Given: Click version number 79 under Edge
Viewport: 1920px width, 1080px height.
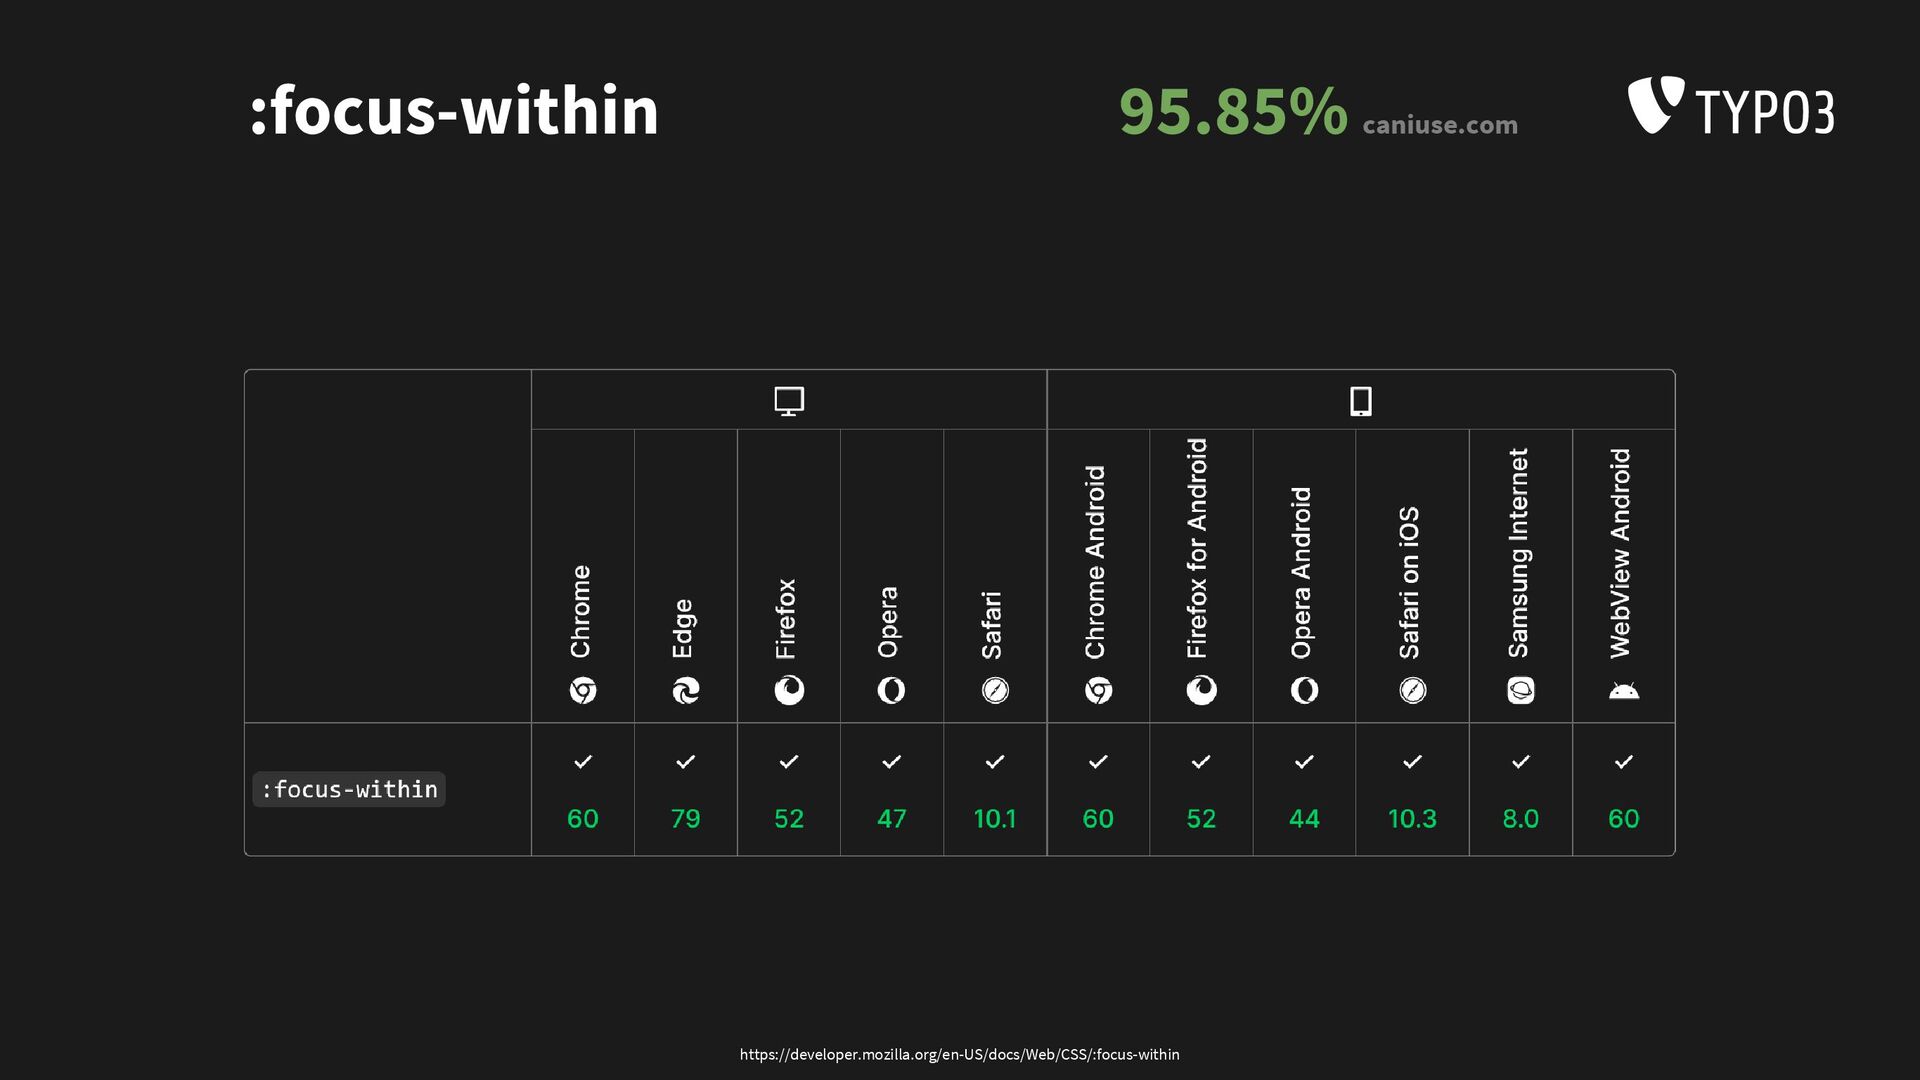Looking at the screenshot, I should tap(686, 819).
